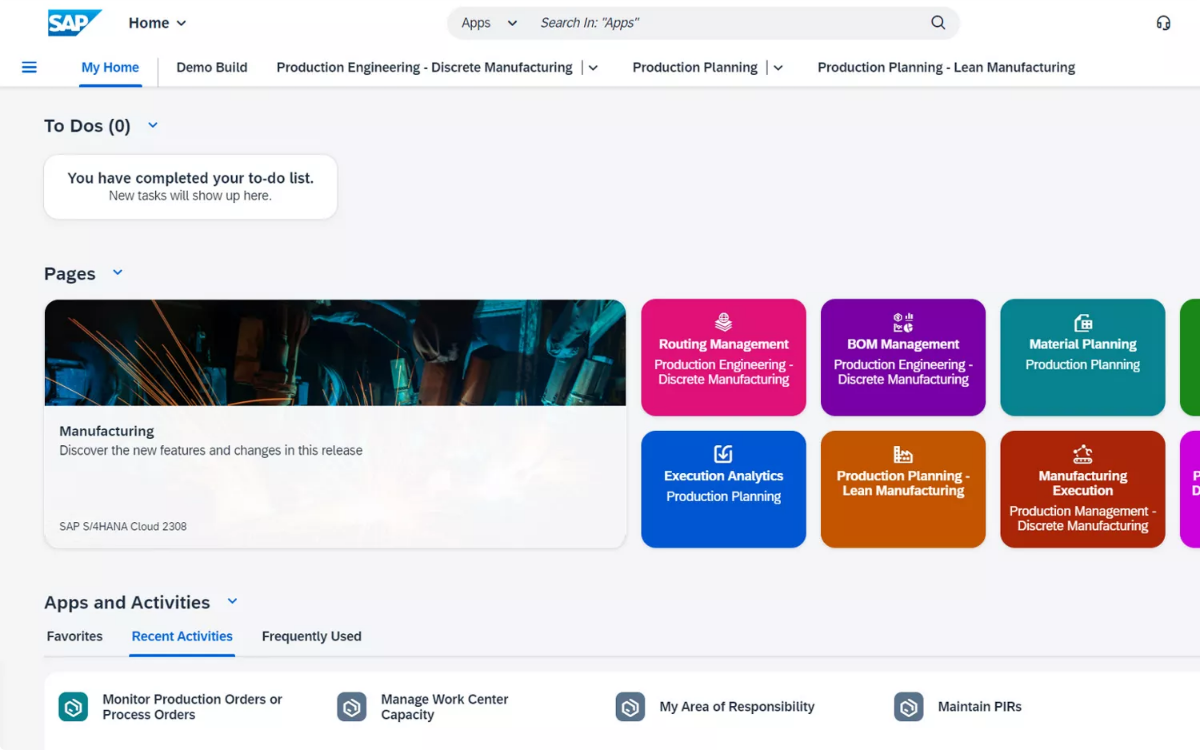The image size is (1200, 750).
Task: Open the Apps search category dropdown
Action: [489, 23]
